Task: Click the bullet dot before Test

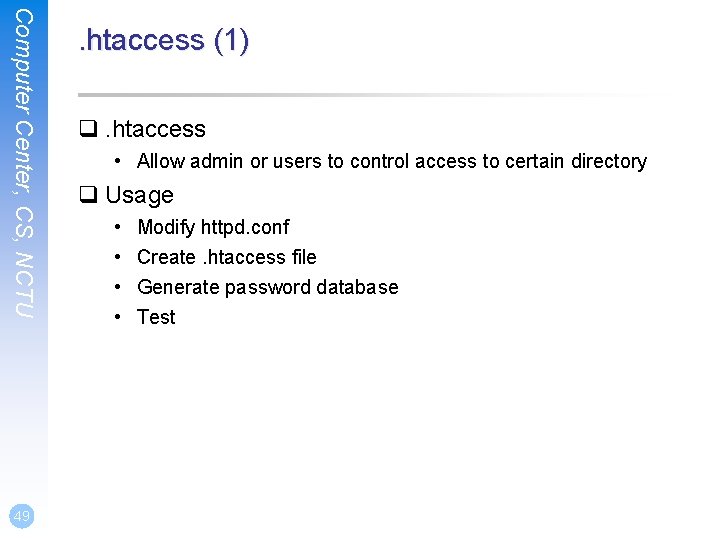Action: point(118,317)
